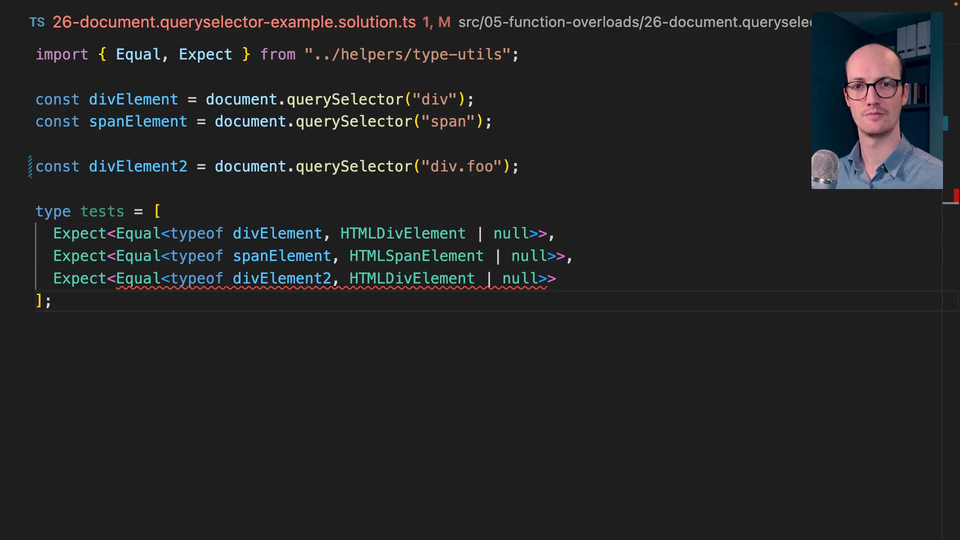Click the "../helpers/type-utils" import path string
Image resolution: width=960 pixels, height=540 pixels.
[411, 54]
